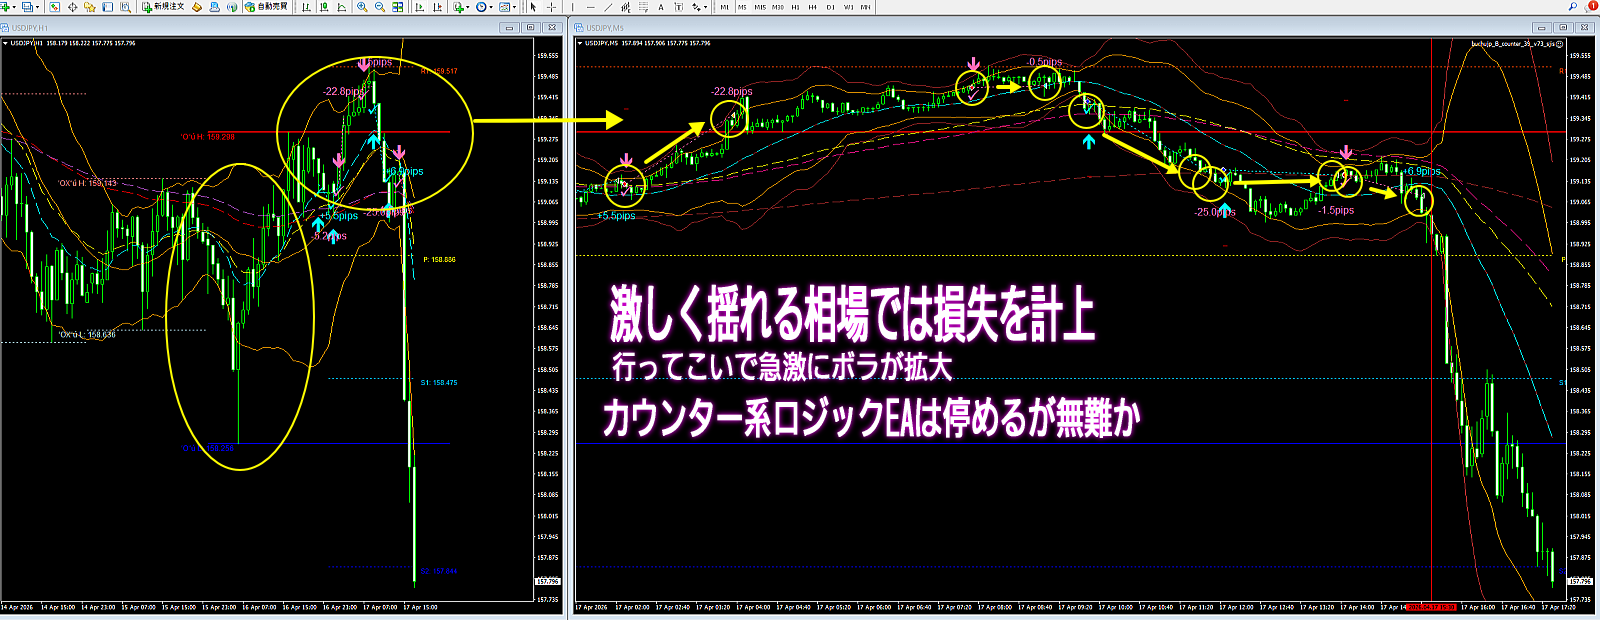Select the D1 timeframe button
This screenshot has width=1600, height=620.
830,7
